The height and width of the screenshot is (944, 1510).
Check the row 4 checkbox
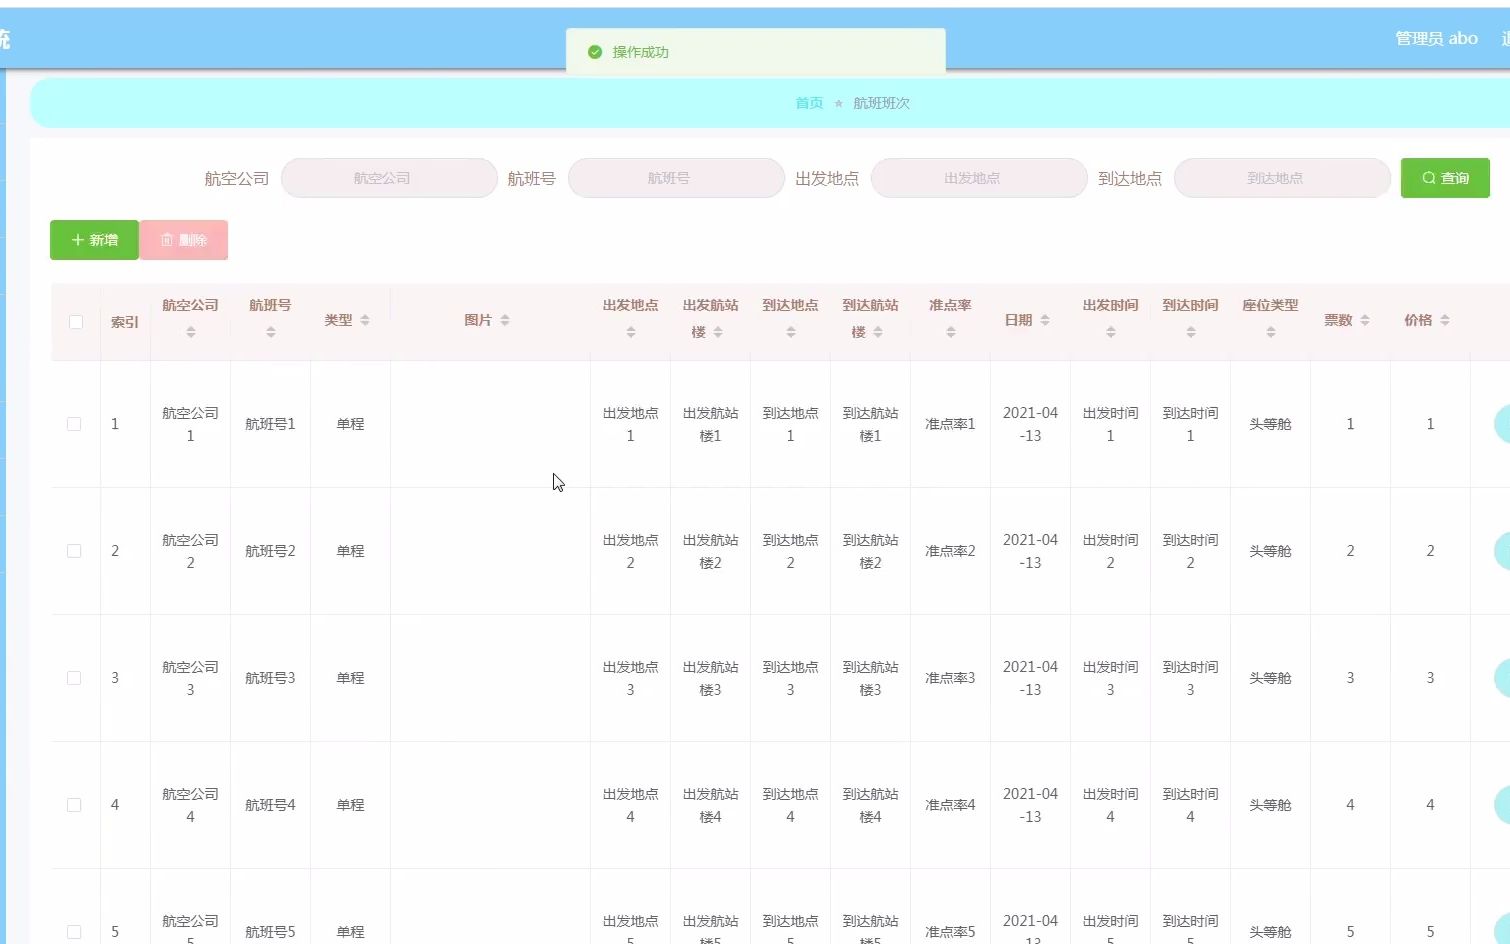74,805
